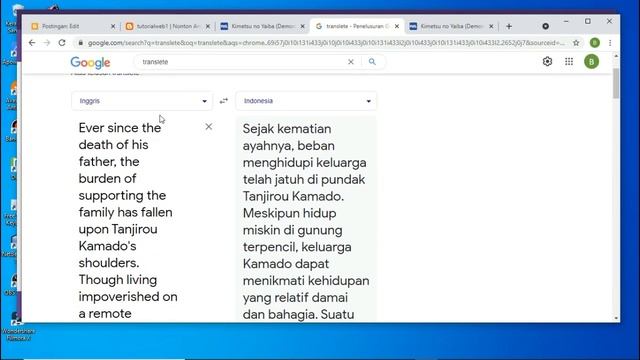
Task: Click the Indonesian translation output
Action: (306, 220)
